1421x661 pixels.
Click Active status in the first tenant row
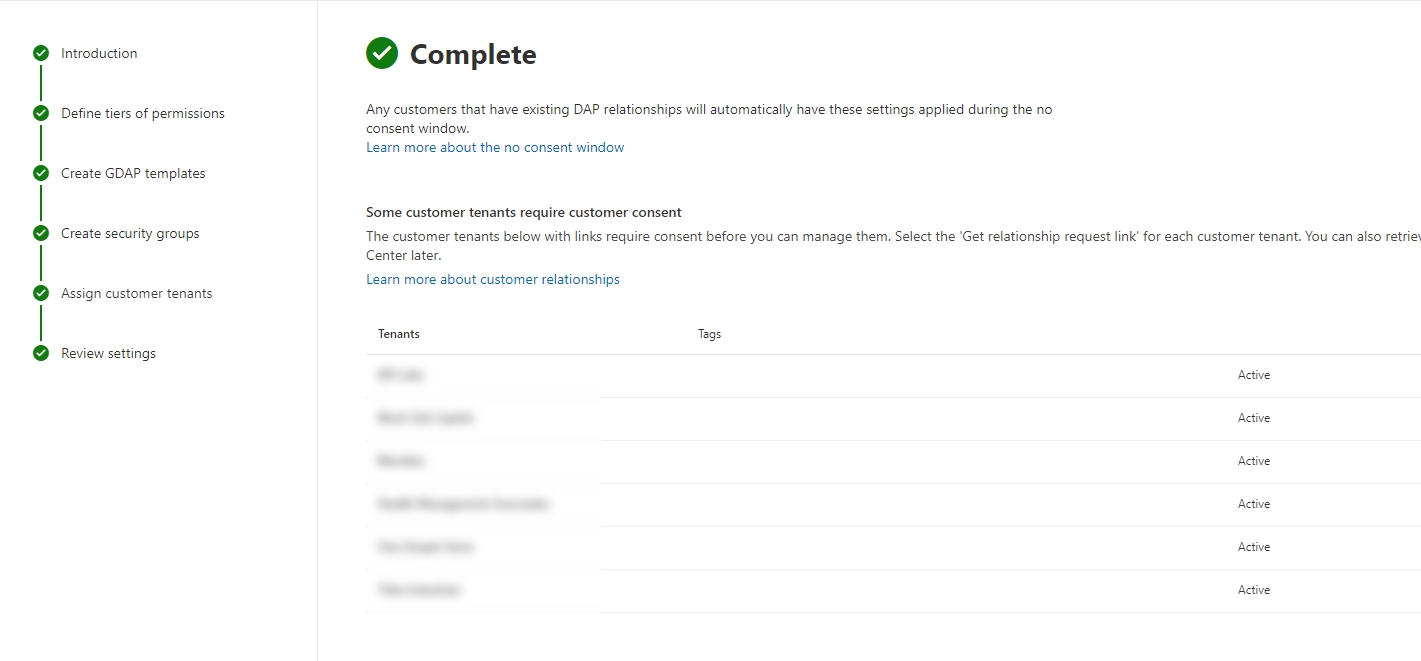[x=1254, y=375]
